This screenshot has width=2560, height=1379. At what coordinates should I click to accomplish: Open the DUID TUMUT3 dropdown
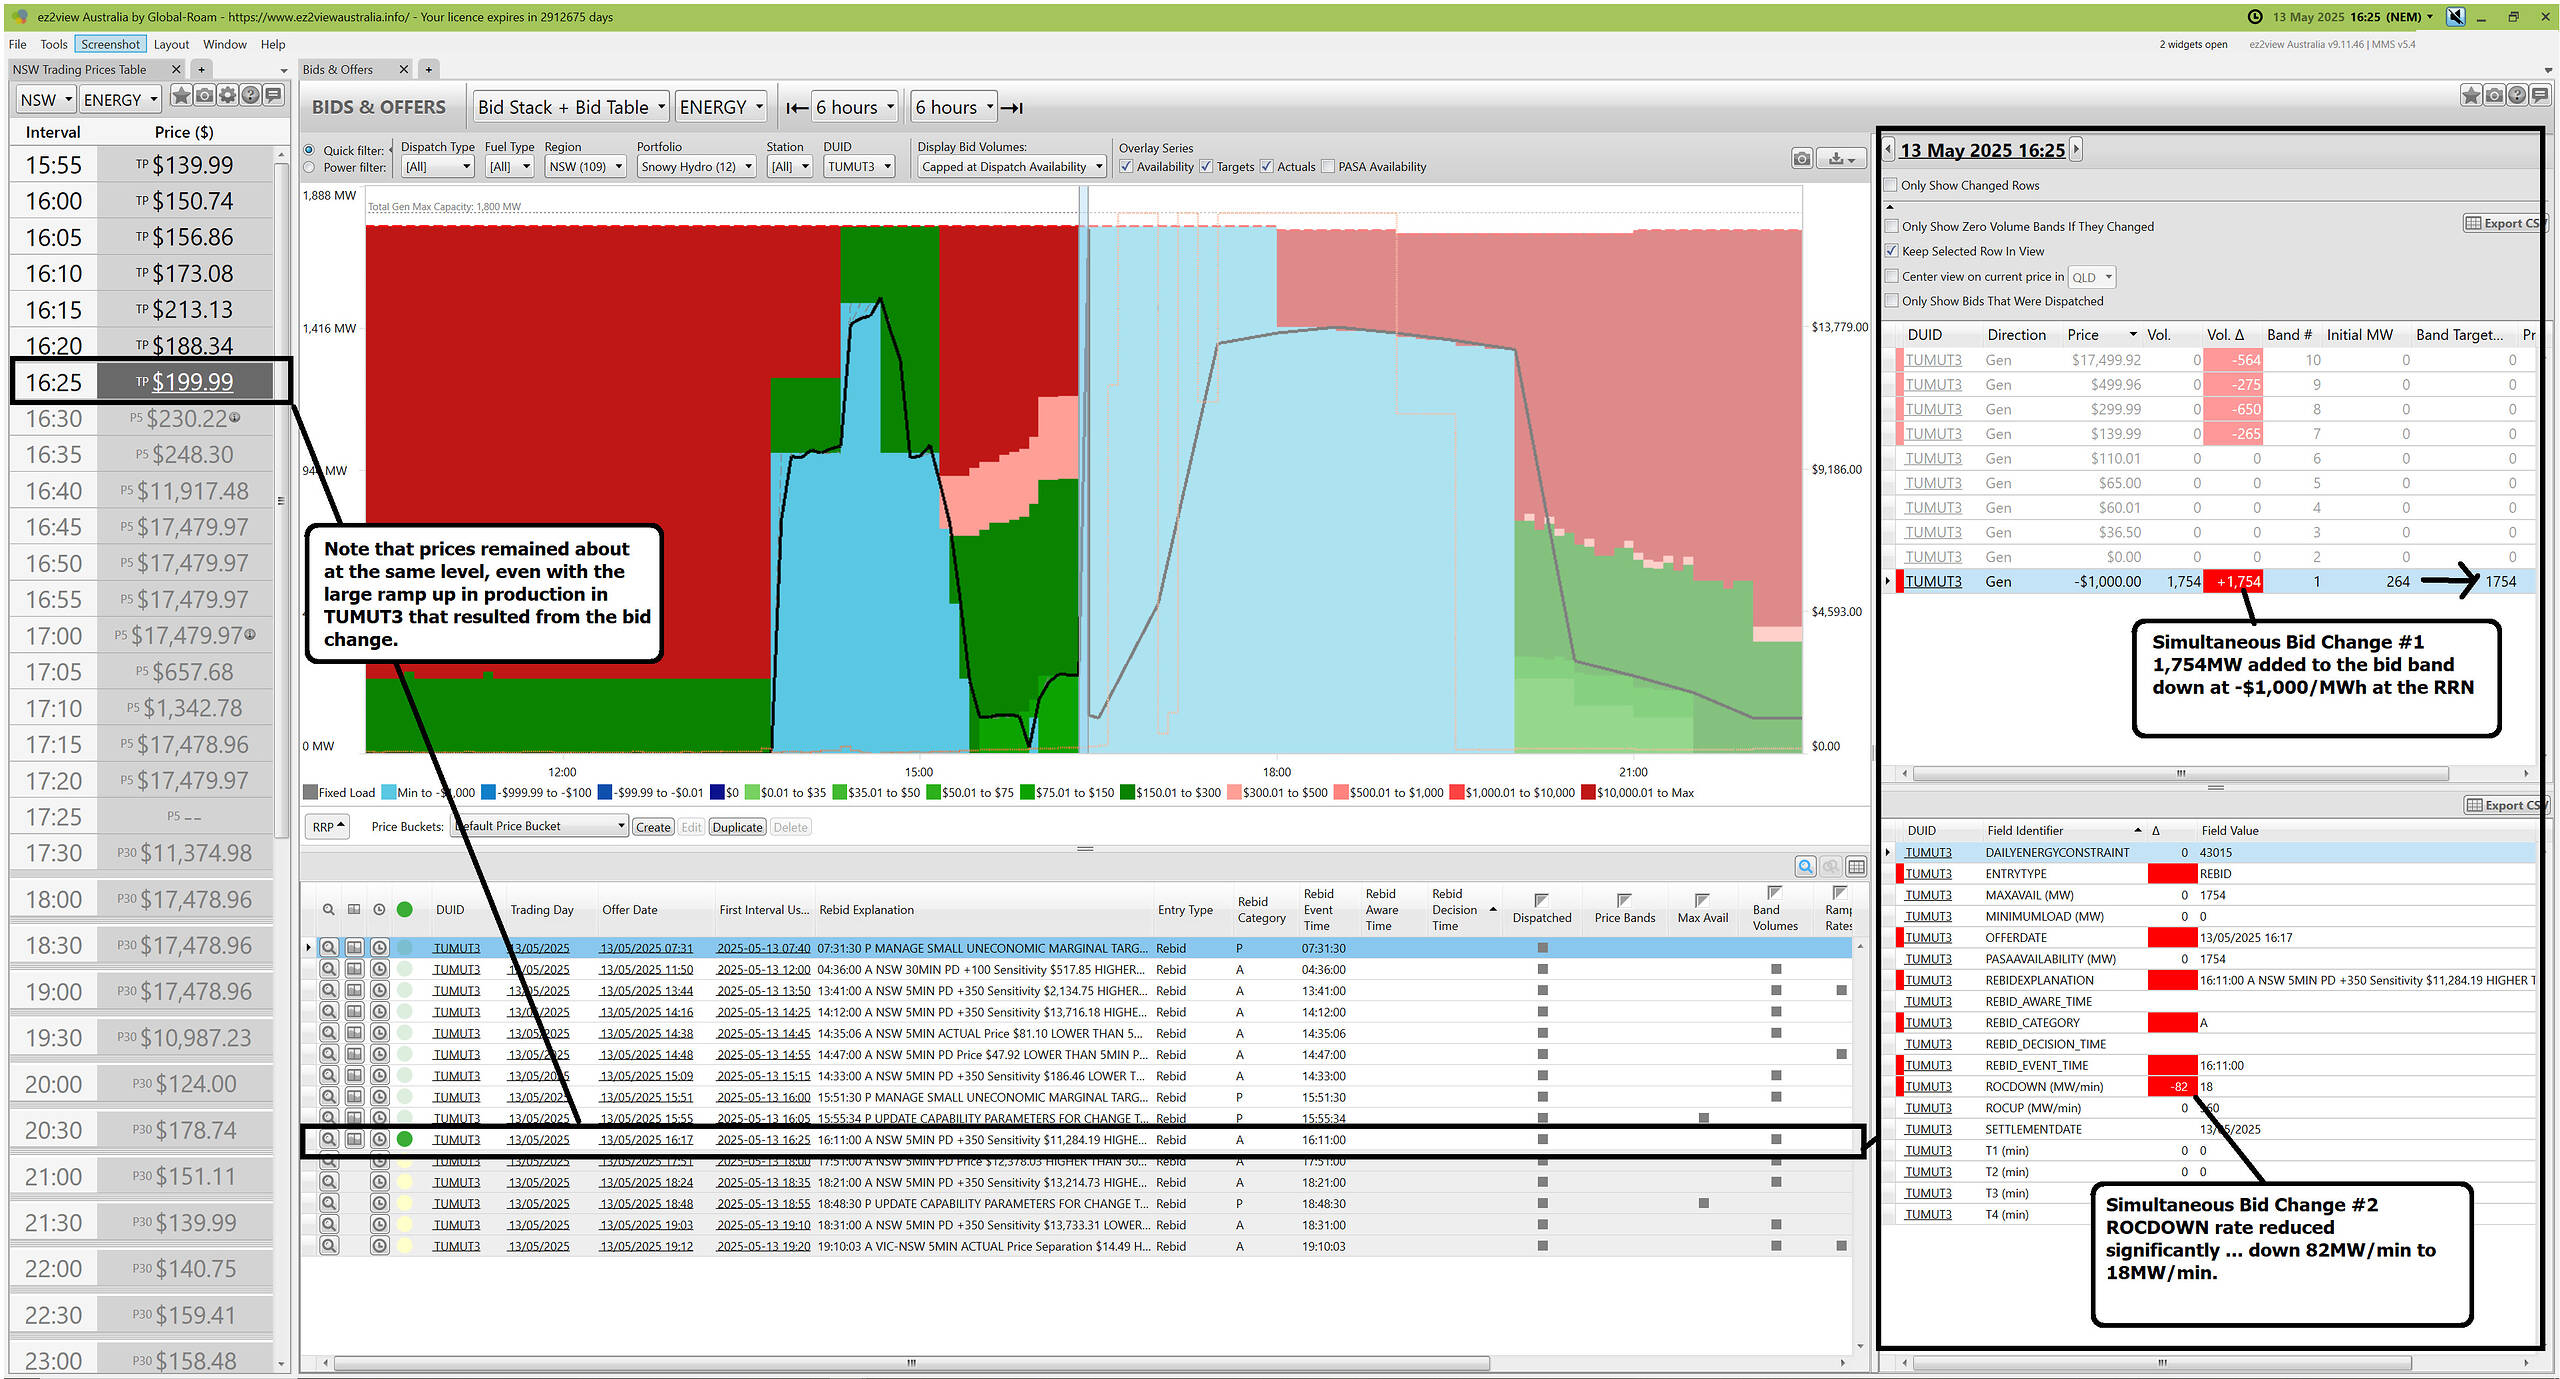click(858, 167)
